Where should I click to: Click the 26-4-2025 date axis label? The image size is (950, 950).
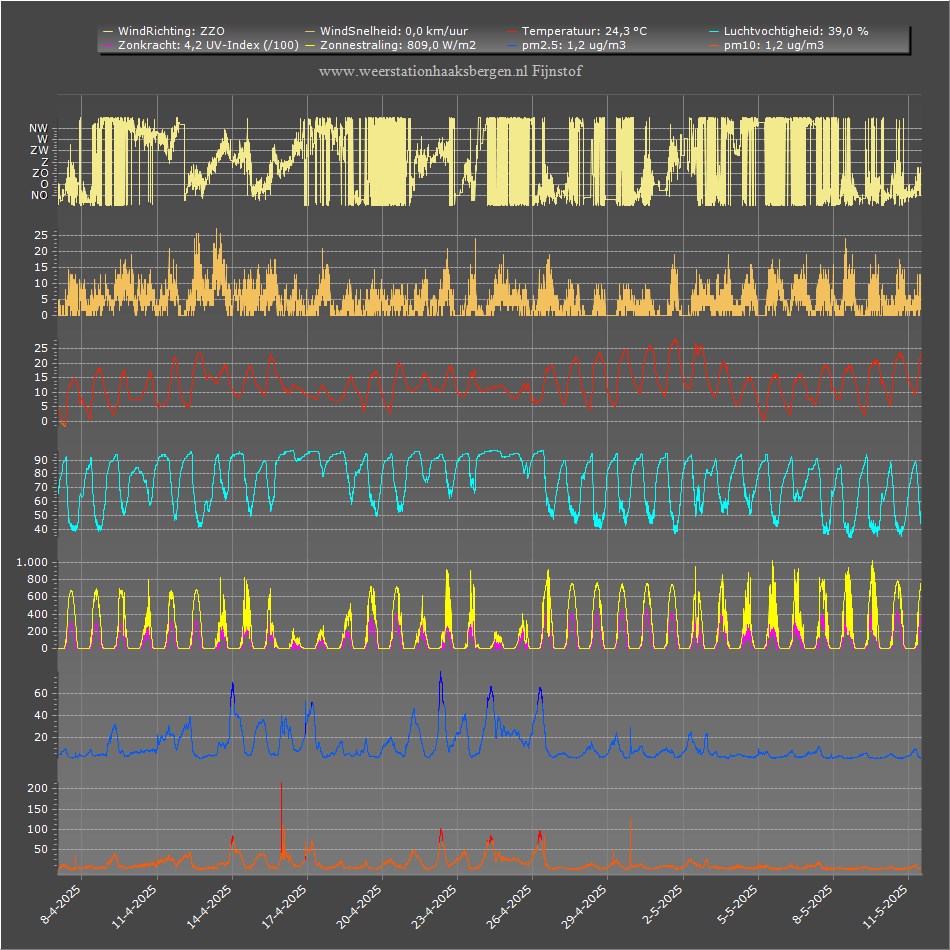(x=510, y=907)
